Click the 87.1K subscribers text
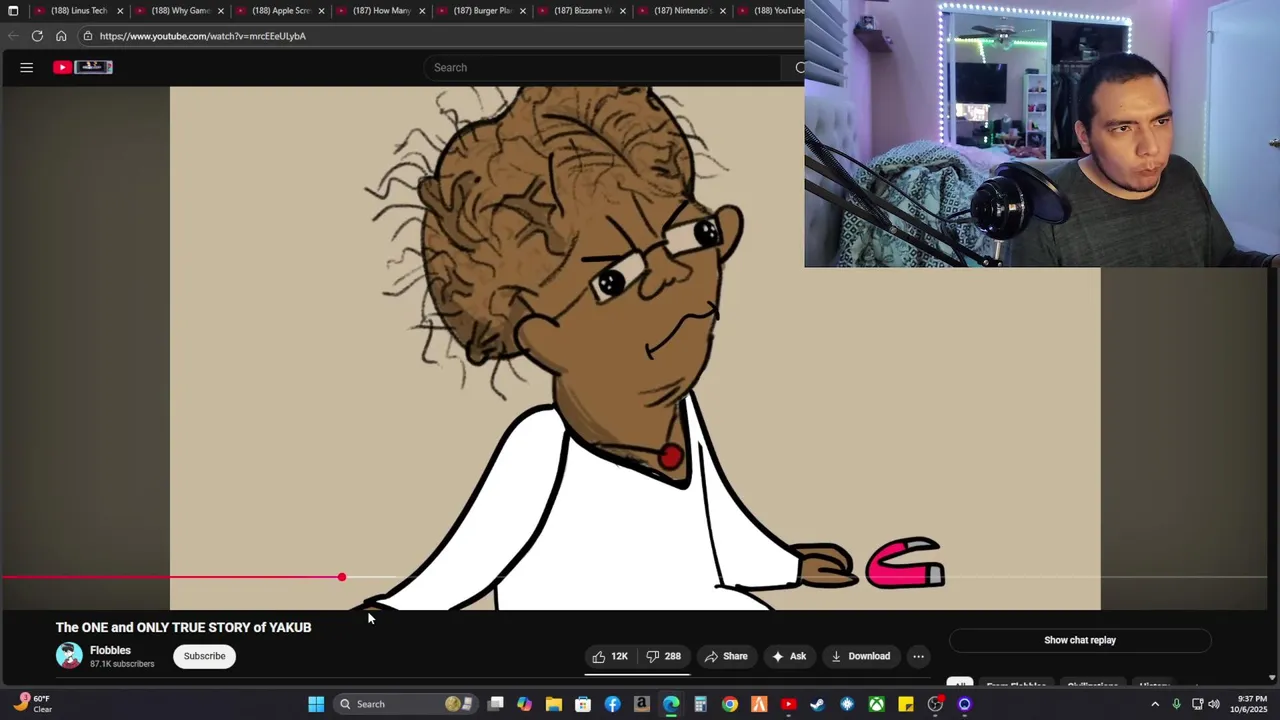 [122, 664]
